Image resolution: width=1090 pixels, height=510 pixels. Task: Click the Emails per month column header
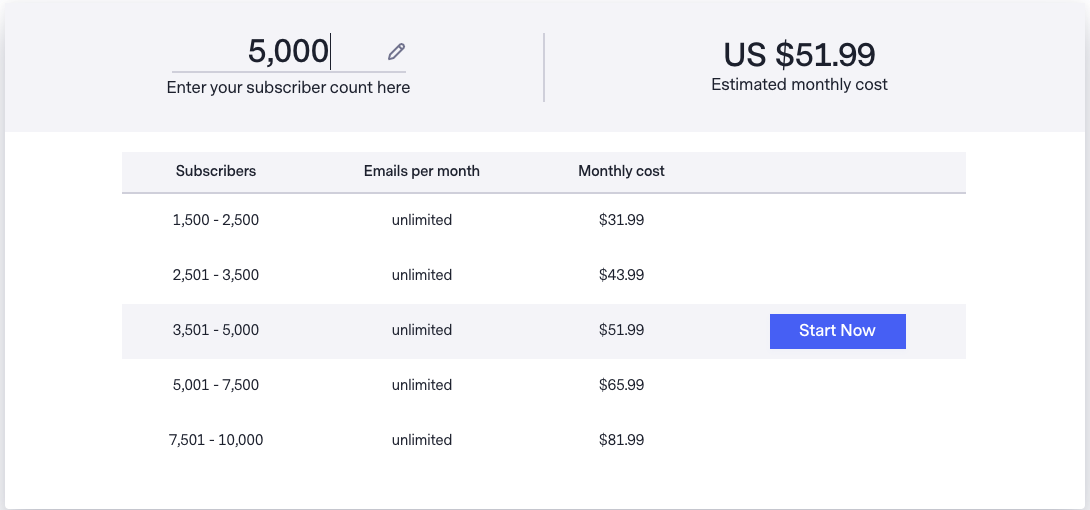click(x=422, y=171)
